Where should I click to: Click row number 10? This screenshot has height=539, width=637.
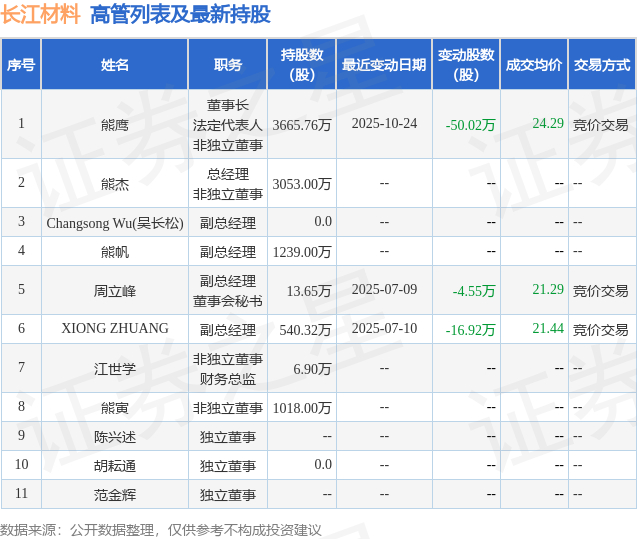click(x=21, y=464)
